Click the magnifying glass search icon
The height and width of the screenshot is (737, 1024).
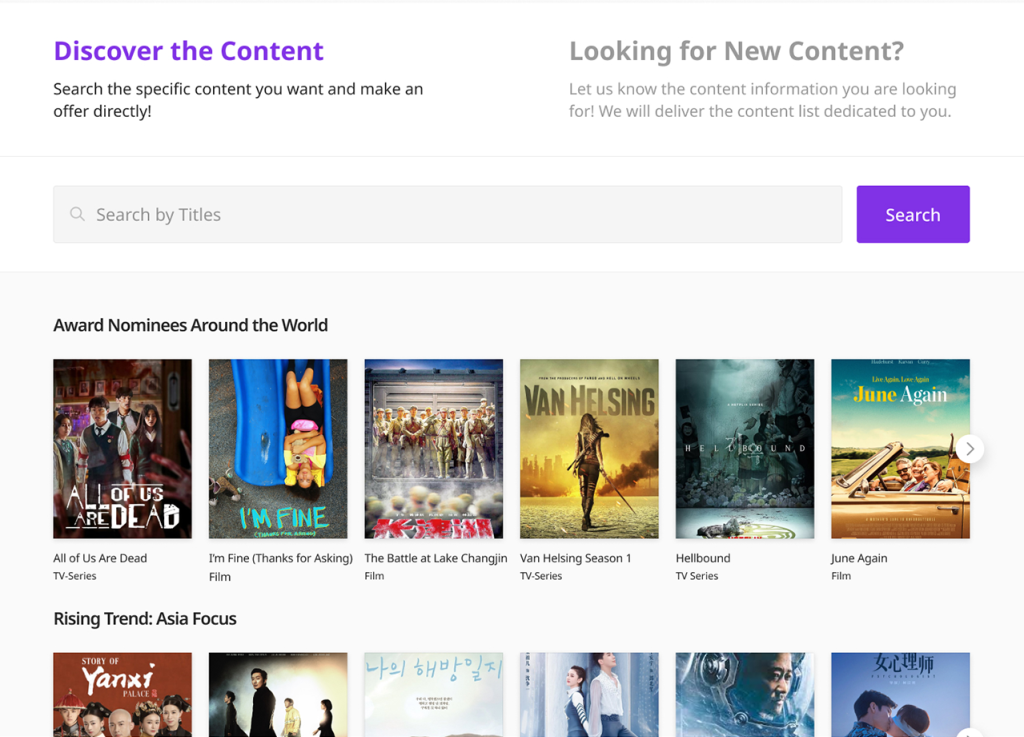77,214
